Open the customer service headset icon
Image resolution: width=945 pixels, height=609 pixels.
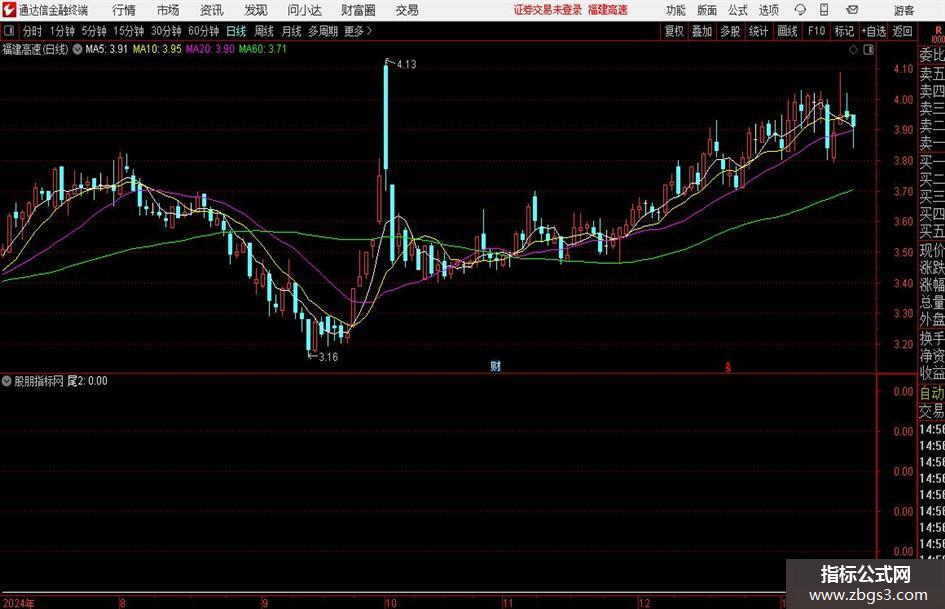tap(800, 10)
